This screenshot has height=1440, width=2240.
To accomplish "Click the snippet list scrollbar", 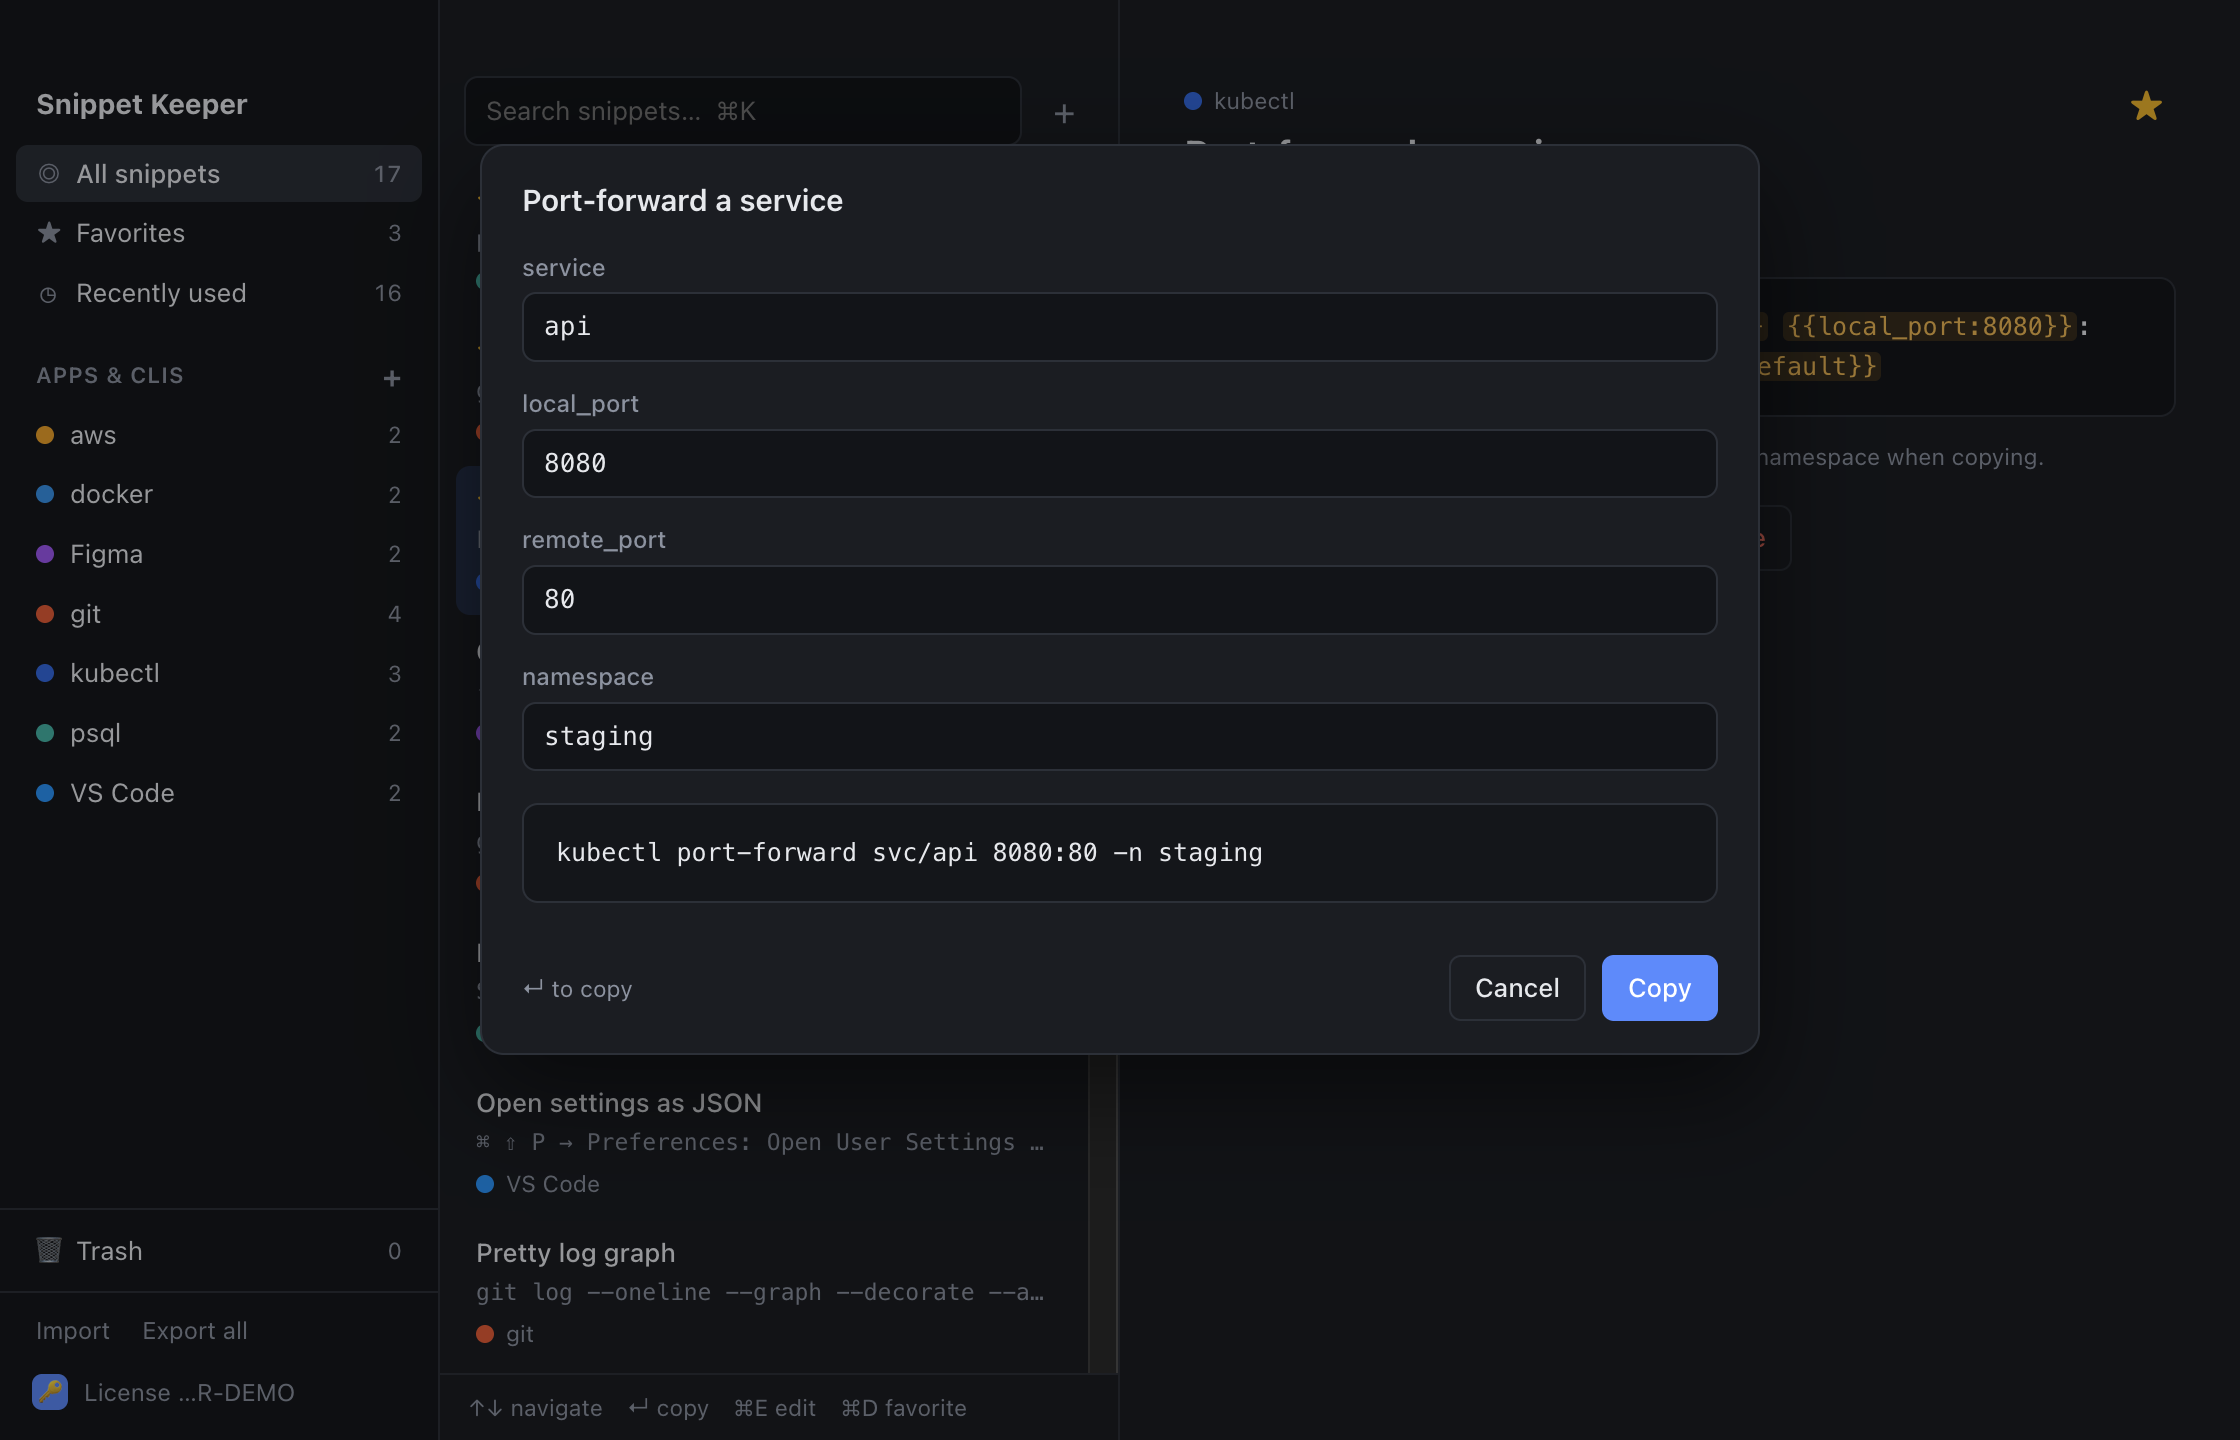I will [x=1102, y=1213].
